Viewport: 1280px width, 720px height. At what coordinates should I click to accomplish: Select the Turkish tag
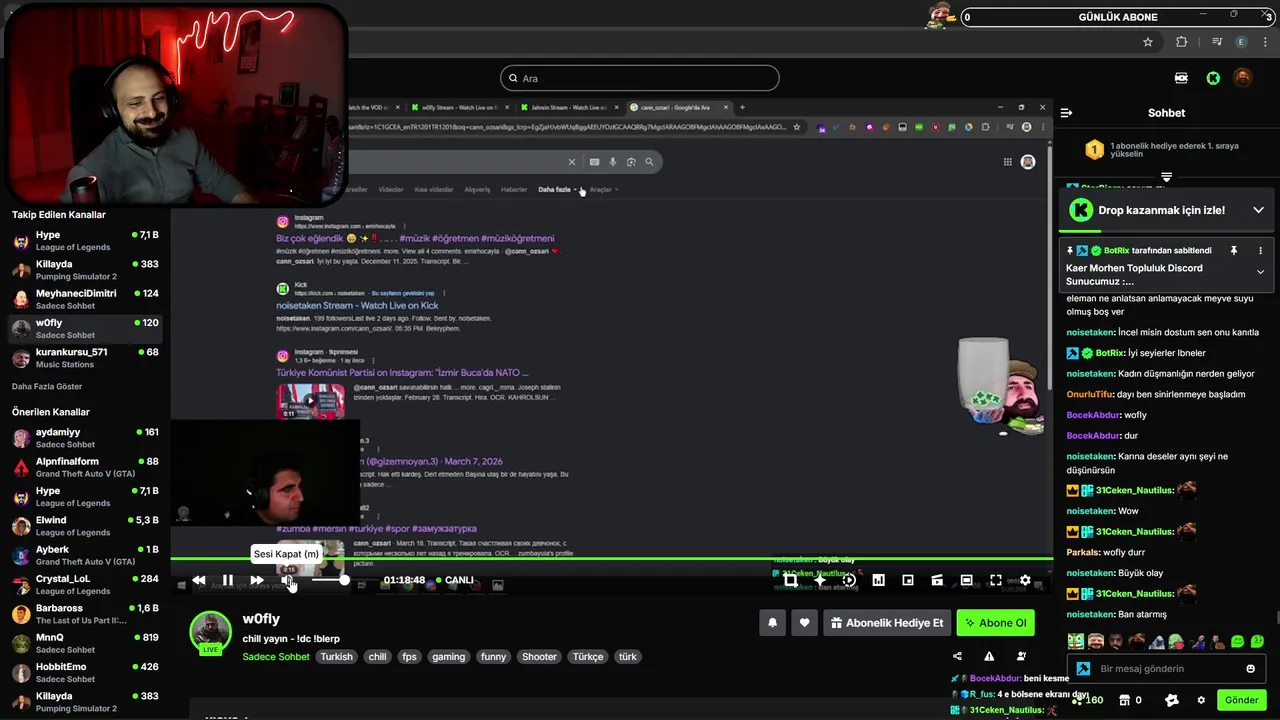pyautogui.click(x=336, y=657)
